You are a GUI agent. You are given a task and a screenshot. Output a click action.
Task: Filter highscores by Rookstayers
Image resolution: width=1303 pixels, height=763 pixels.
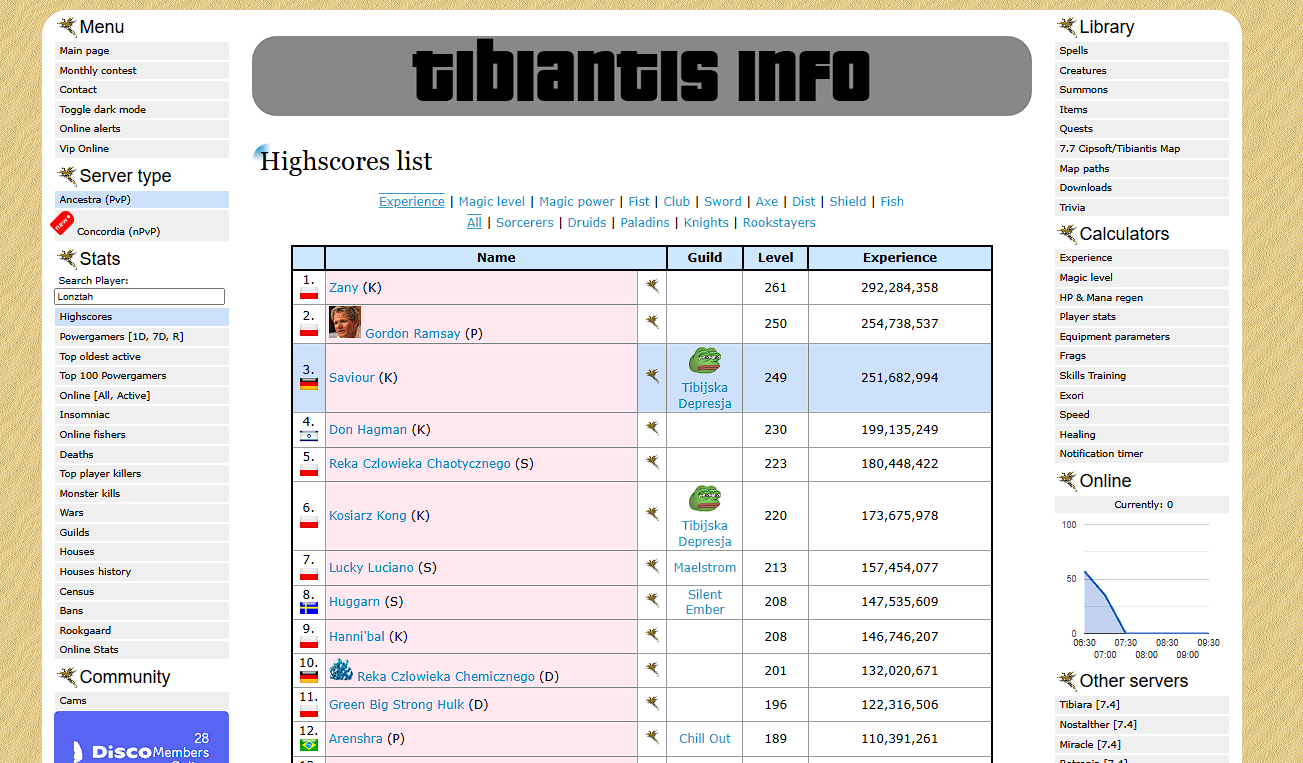coord(779,222)
